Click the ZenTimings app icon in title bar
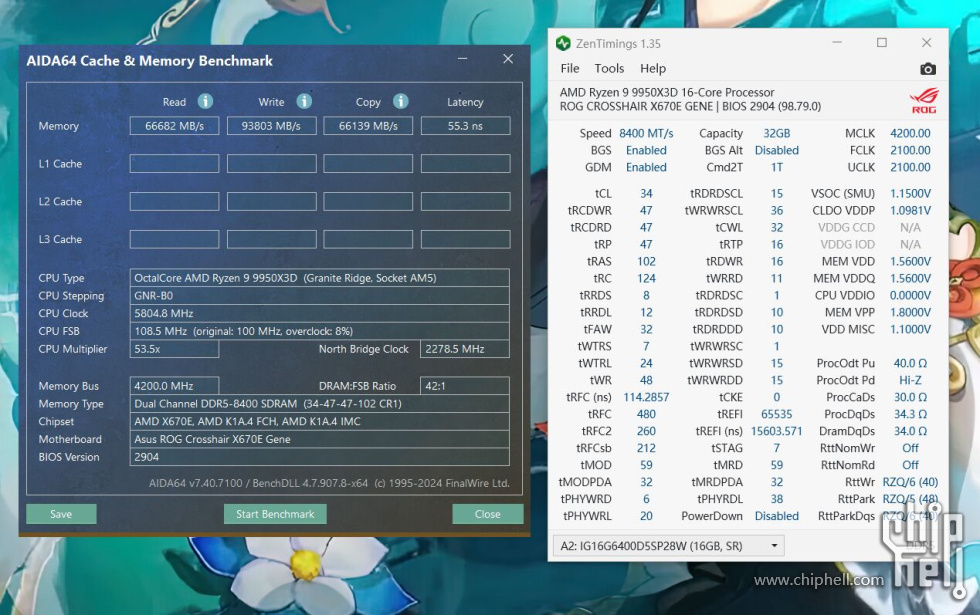 point(563,43)
